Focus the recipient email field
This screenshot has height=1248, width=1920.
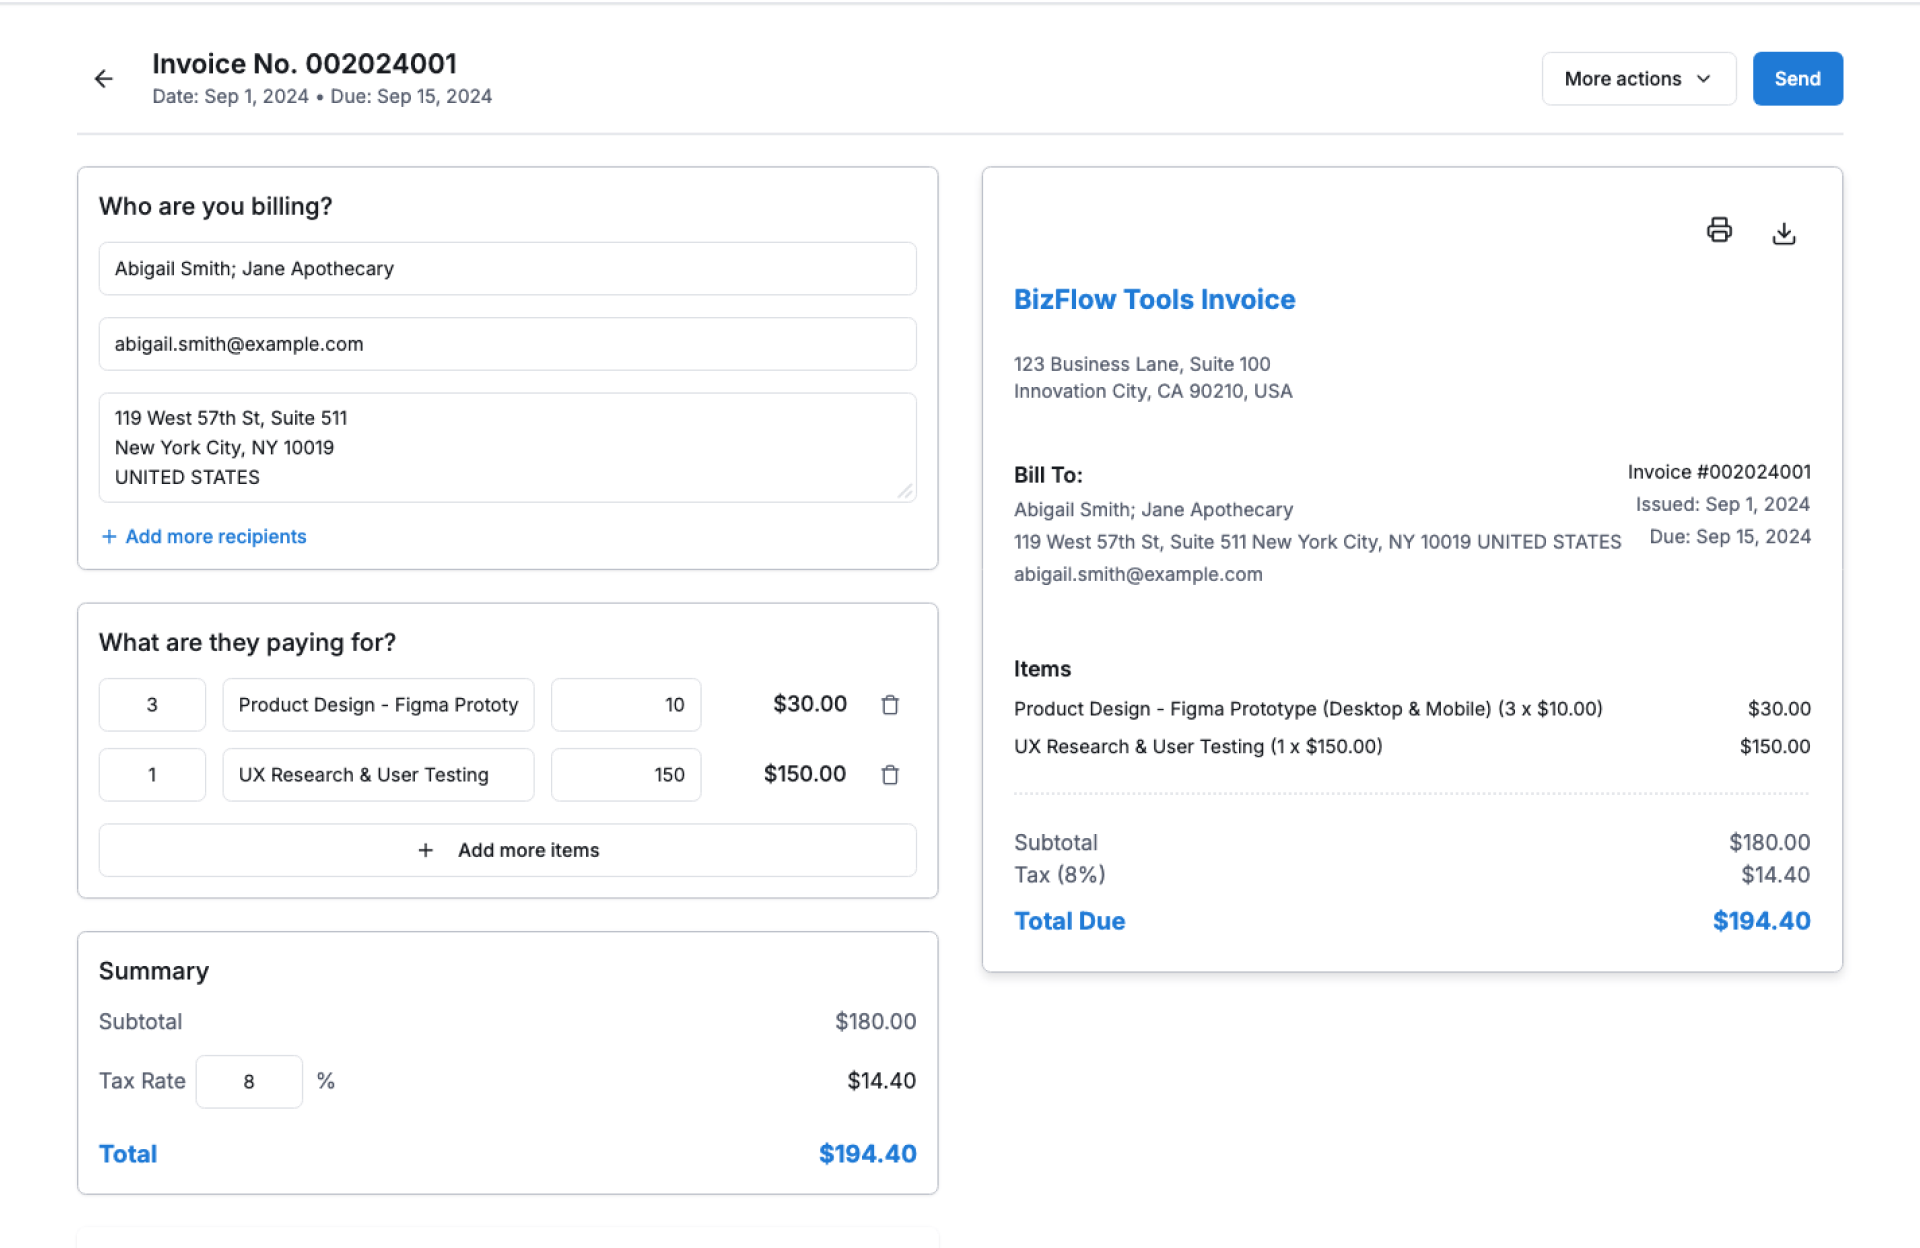tap(507, 344)
